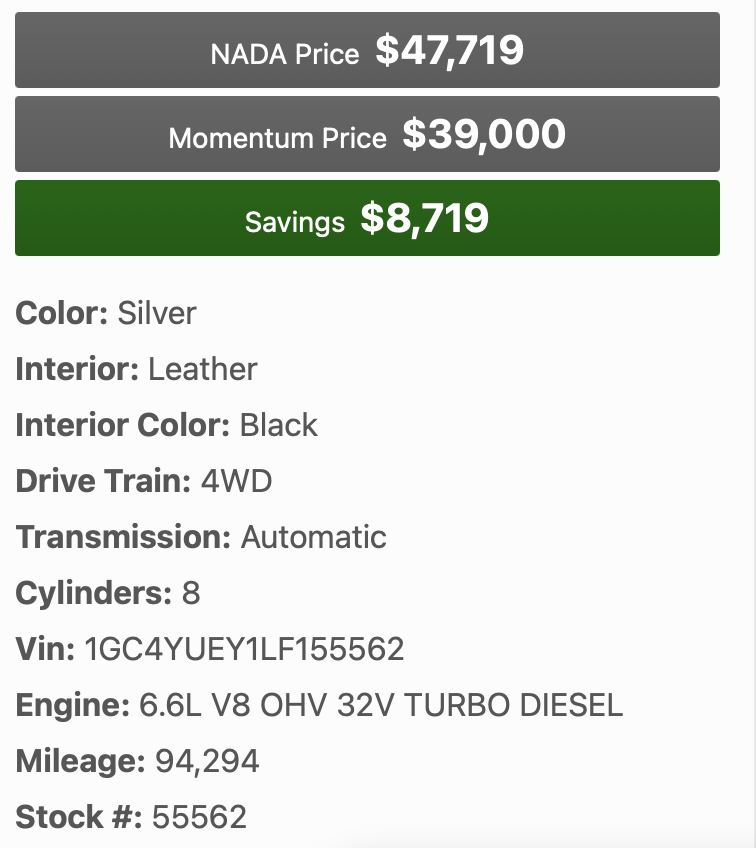Click the Cylinders label

tap(94, 593)
